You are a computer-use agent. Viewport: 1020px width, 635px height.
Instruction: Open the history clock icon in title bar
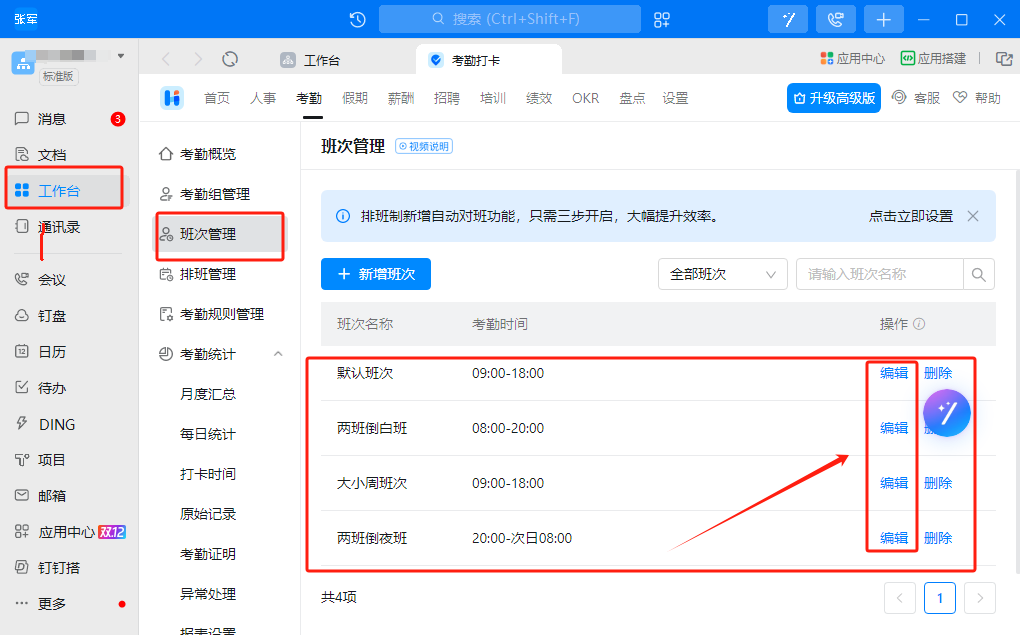pos(357,19)
